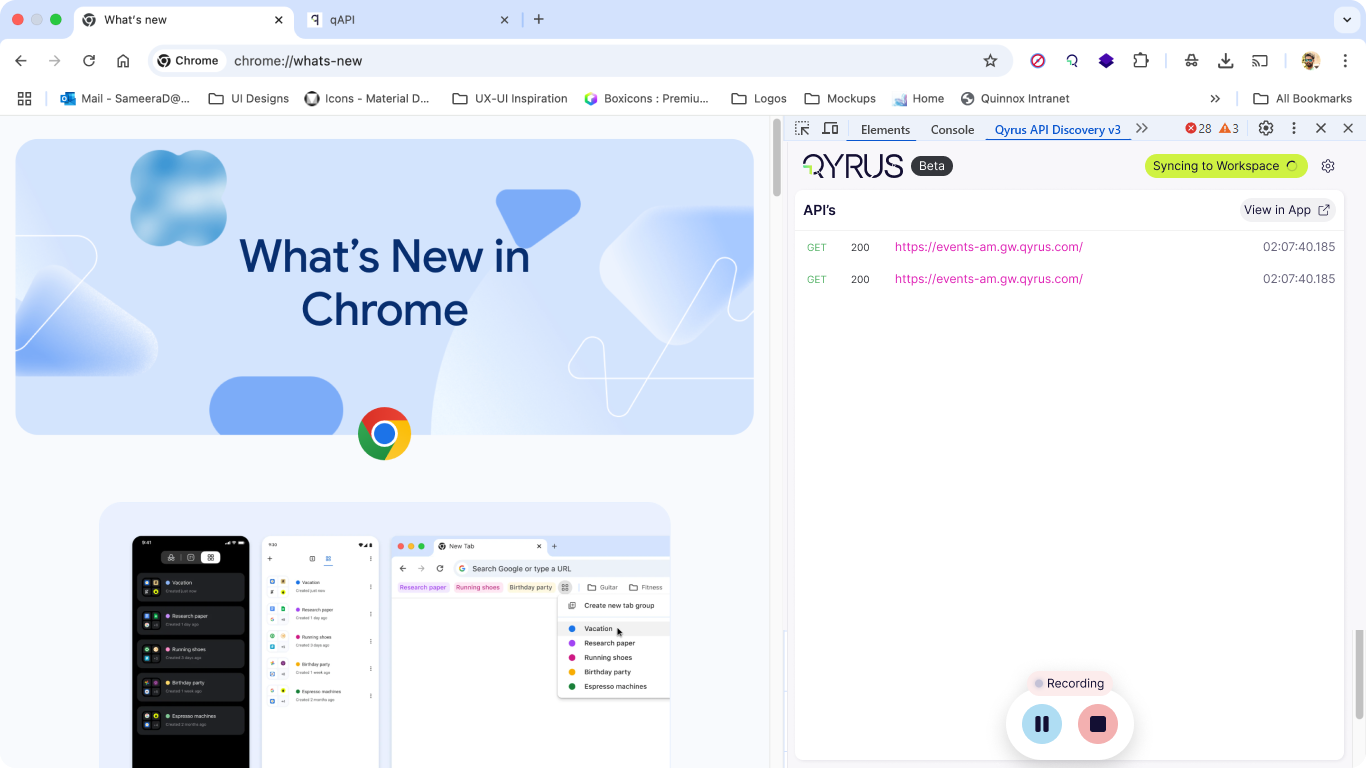Viewport: 1366px width, 768px height.
Task: Open a new tab with the plus button
Action: point(539,19)
